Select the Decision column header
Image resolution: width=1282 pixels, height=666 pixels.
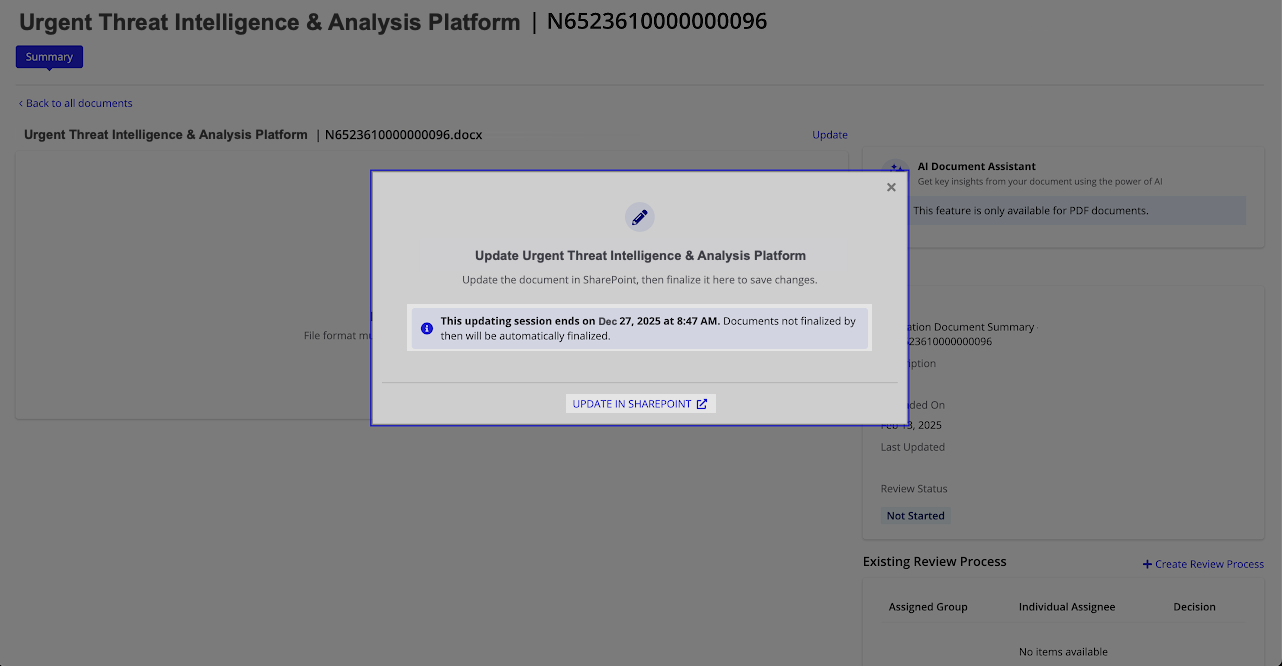point(1195,607)
